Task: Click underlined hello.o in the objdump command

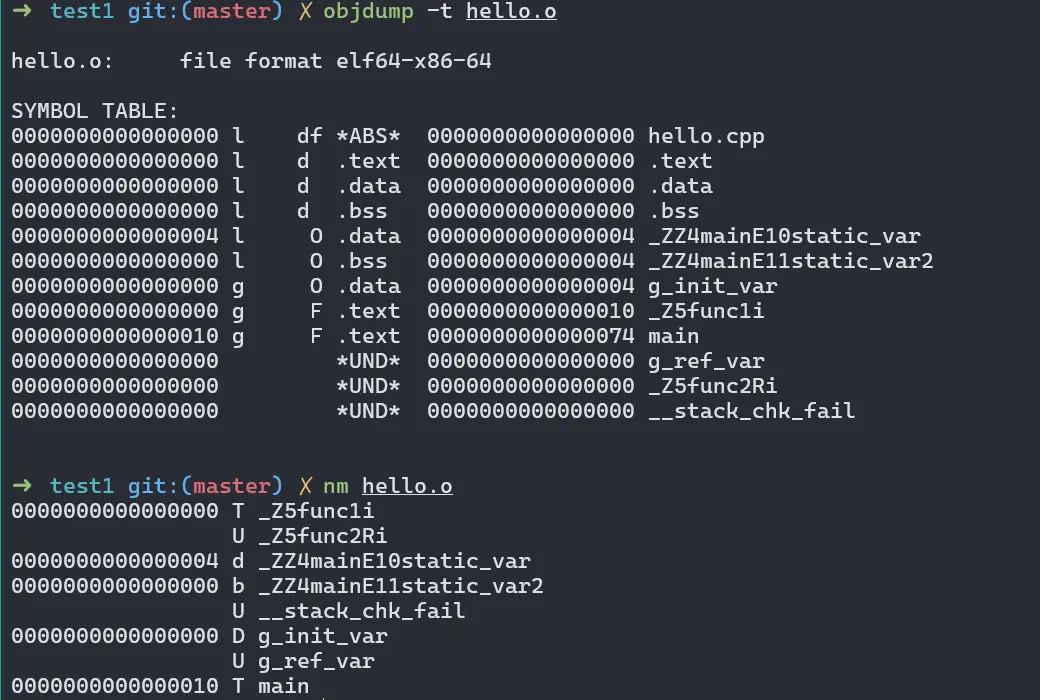Action: point(511,12)
